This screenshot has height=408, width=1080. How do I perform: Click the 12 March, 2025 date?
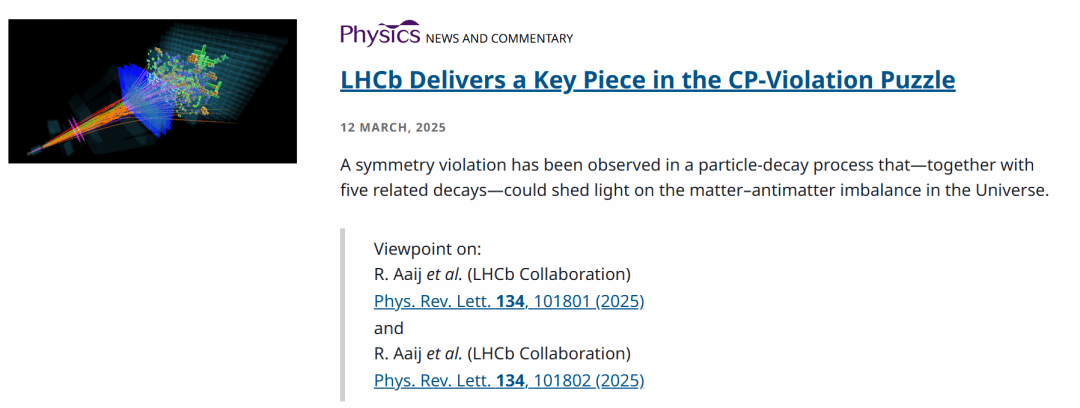(x=393, y=128)
